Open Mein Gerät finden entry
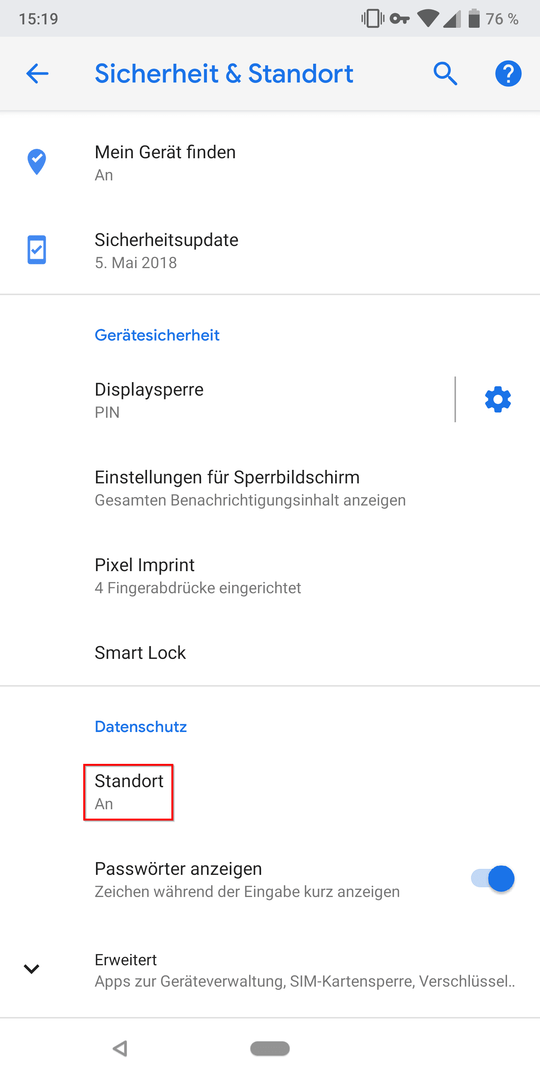This screenshot has width=540, height=1080. click(x=270, y=162)
